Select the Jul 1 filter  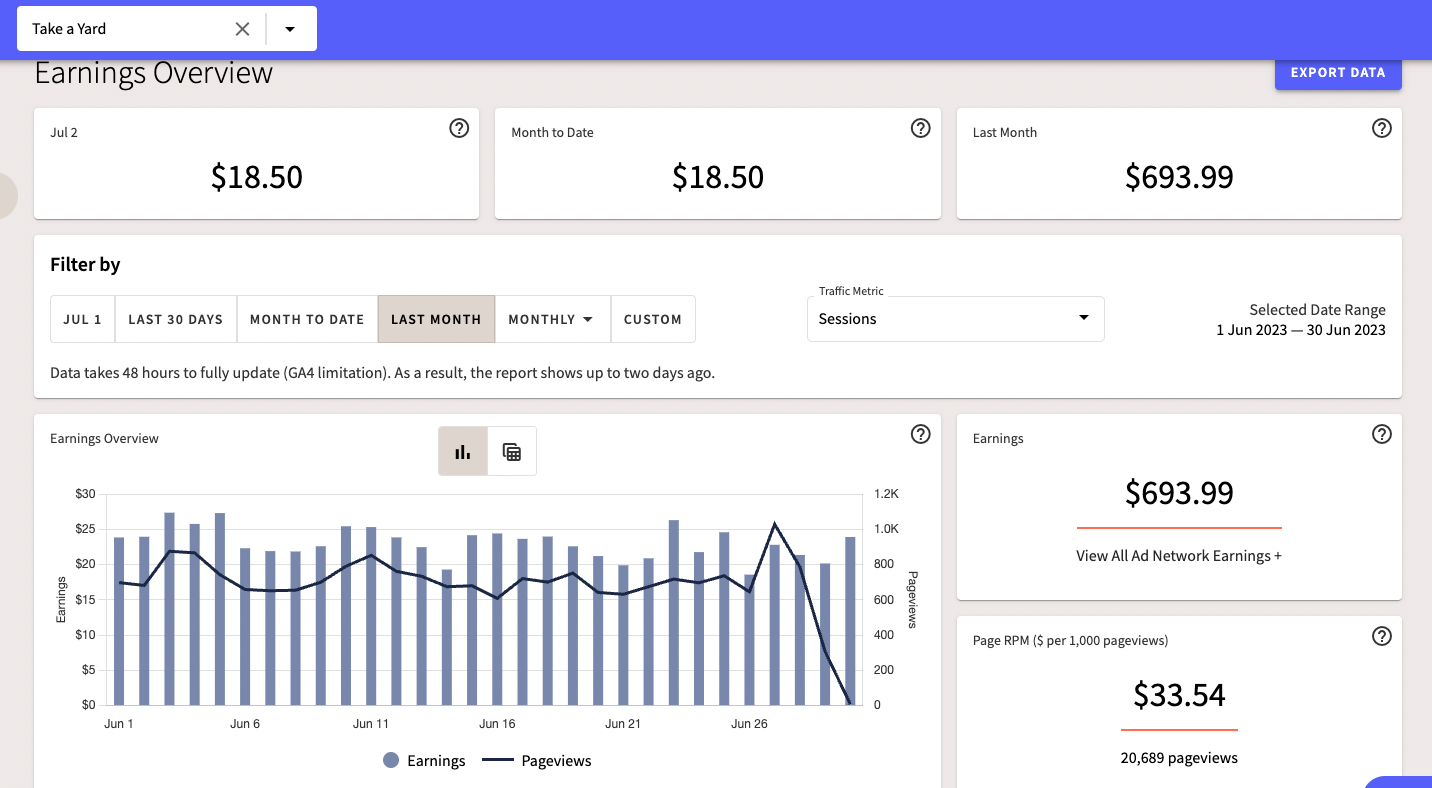pyautogui.click(x=83, y=319)
